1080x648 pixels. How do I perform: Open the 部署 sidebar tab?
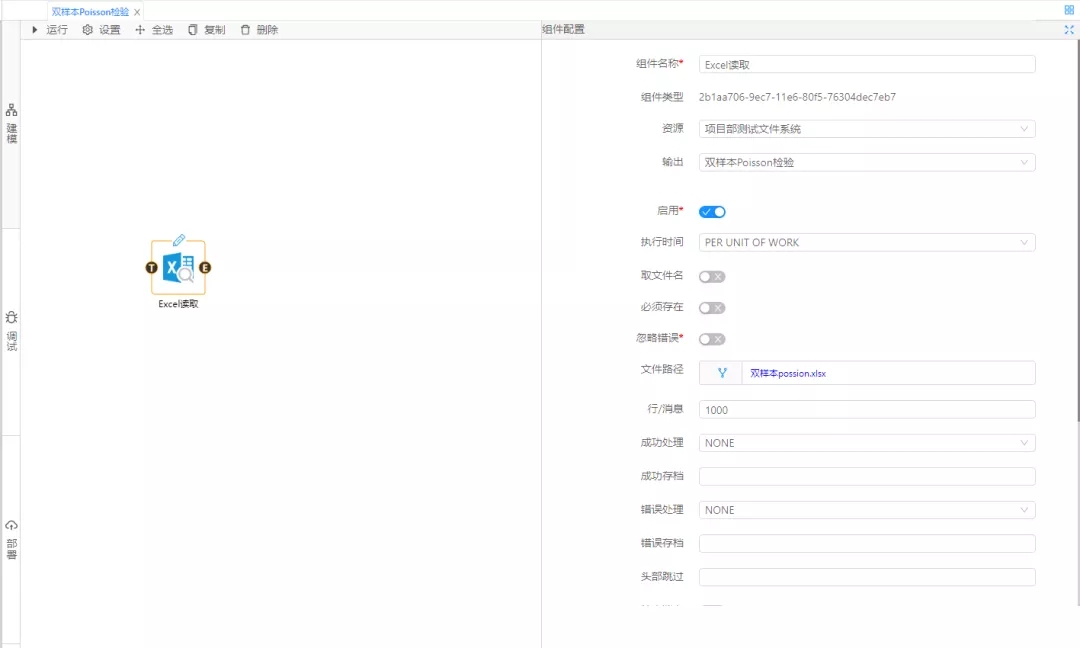click(12, 540)
